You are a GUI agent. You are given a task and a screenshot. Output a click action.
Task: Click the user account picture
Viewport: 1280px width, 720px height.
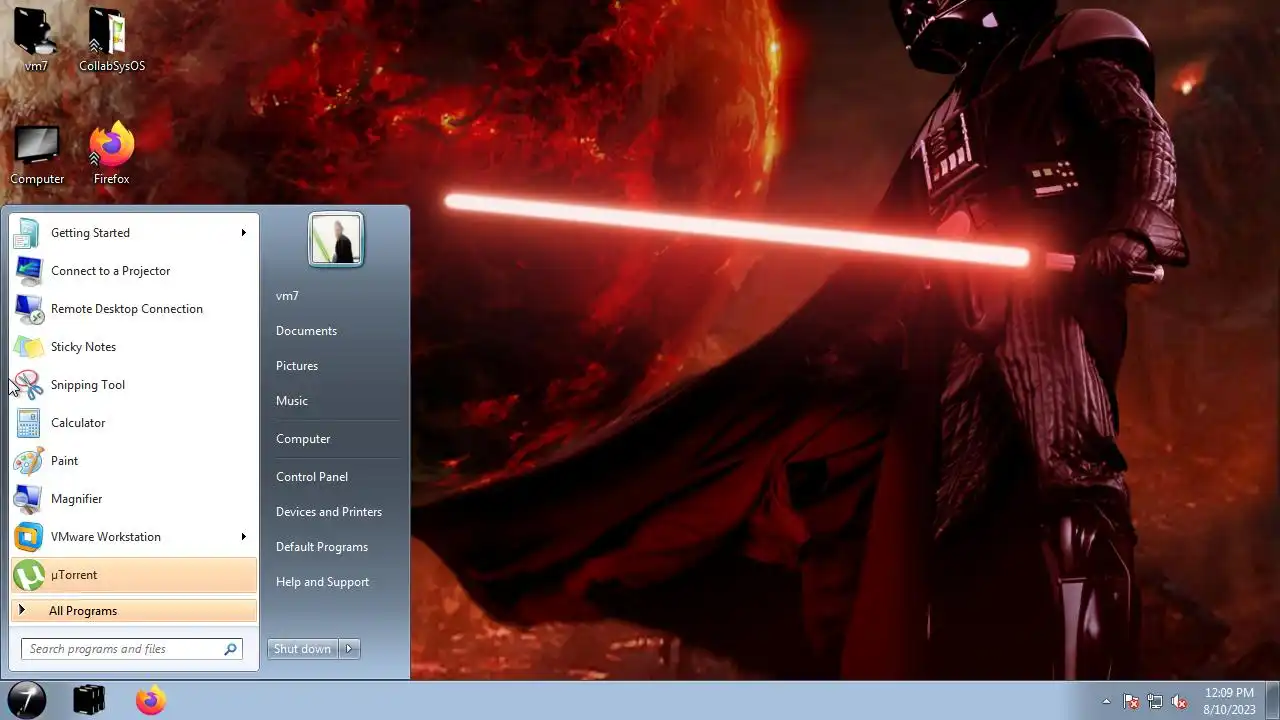[336, 239]
